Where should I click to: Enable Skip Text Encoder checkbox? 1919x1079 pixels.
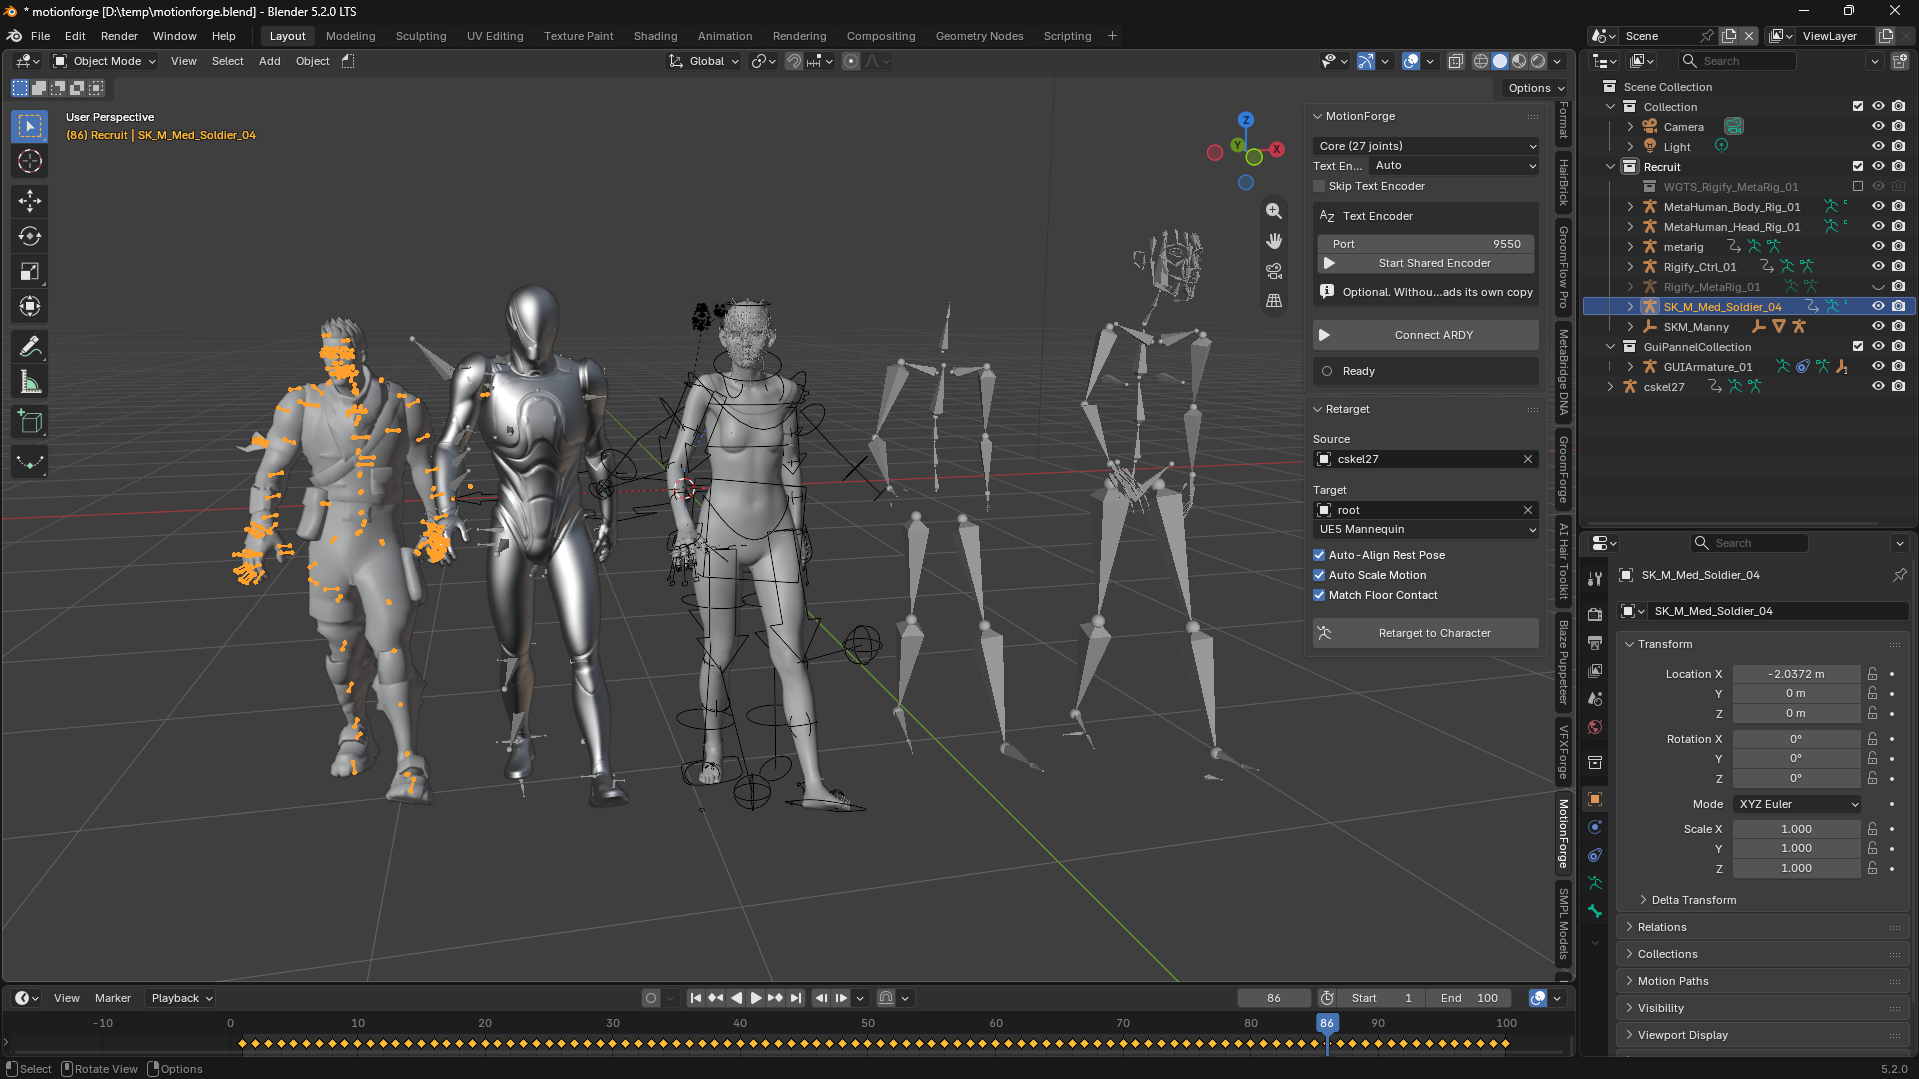point(1319,186)
